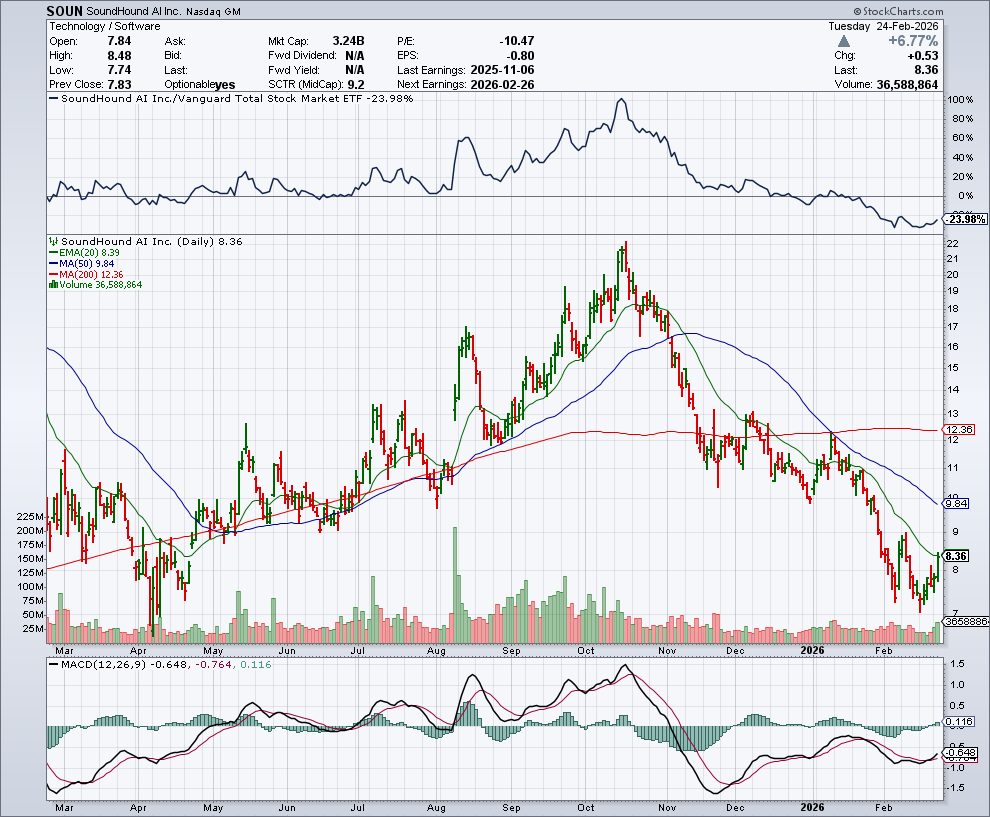Click the 100% label on ratio axis
This screenshot has width=990, height=817.
tap(960, 100)
